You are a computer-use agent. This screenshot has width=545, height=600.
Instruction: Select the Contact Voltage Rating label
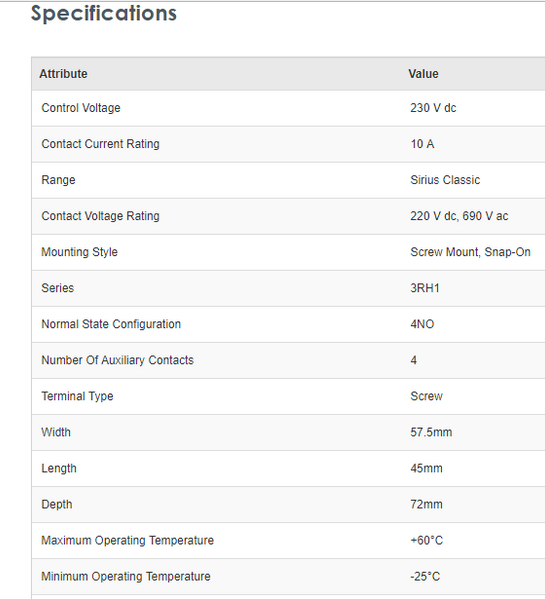[x=100, y=216]
